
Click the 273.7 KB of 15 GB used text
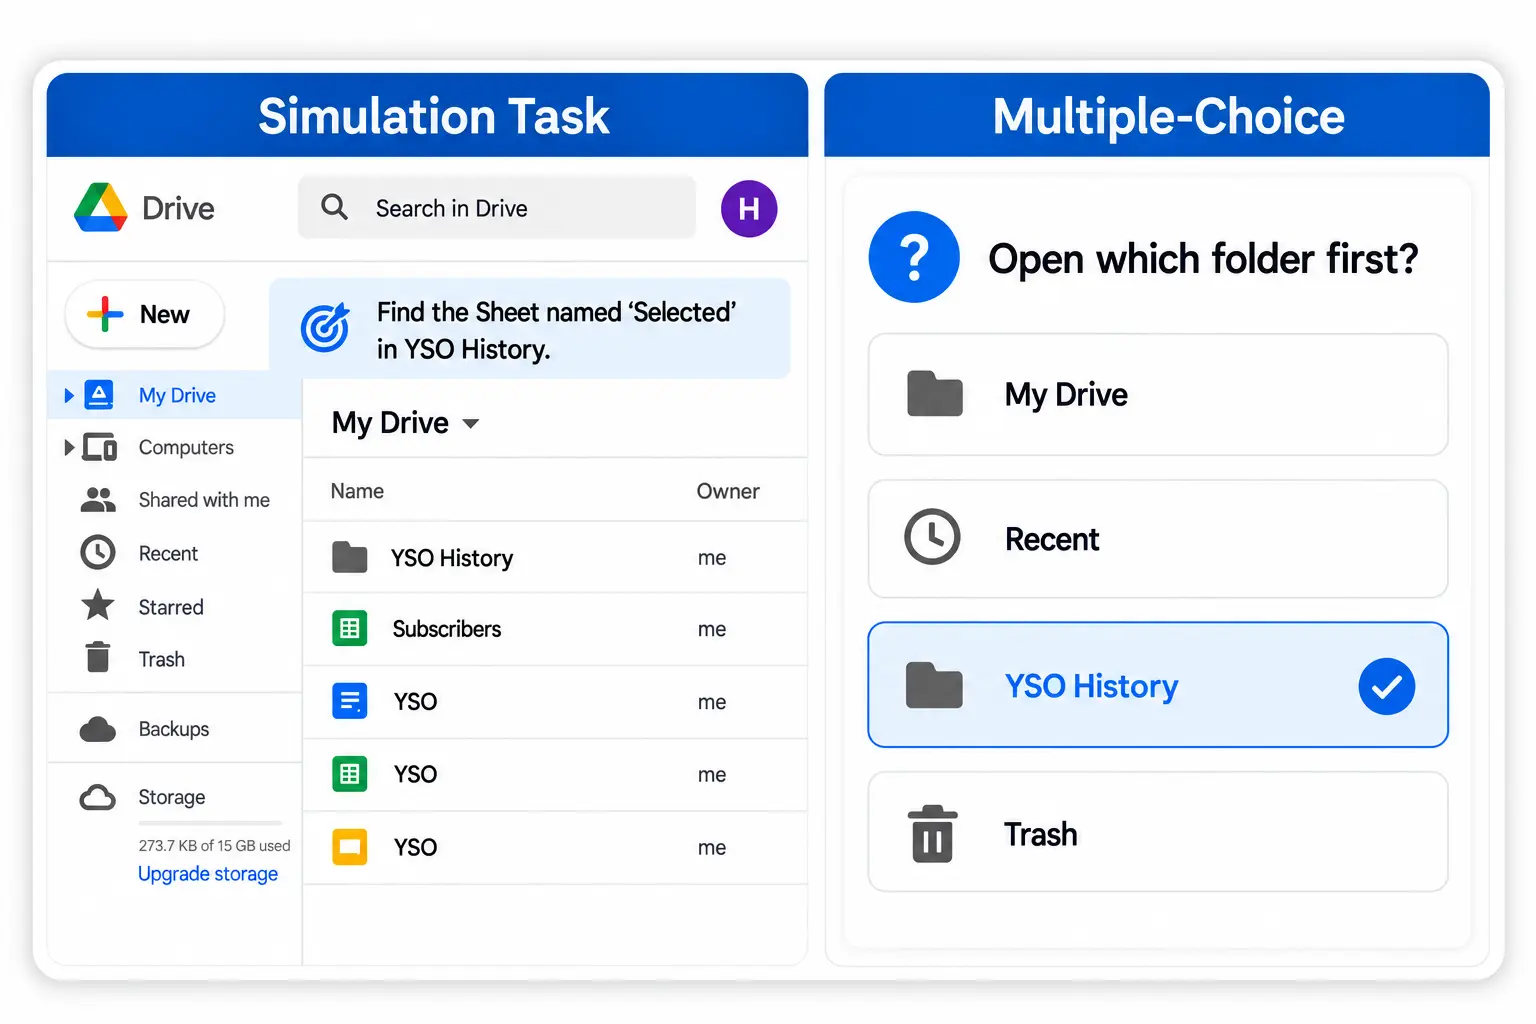(215, 846)
